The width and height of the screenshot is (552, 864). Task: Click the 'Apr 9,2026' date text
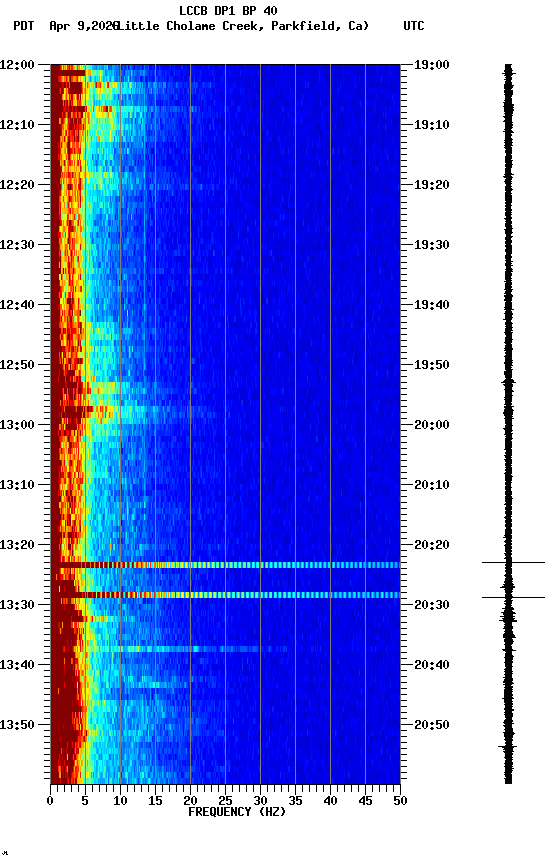coord(84,26)
